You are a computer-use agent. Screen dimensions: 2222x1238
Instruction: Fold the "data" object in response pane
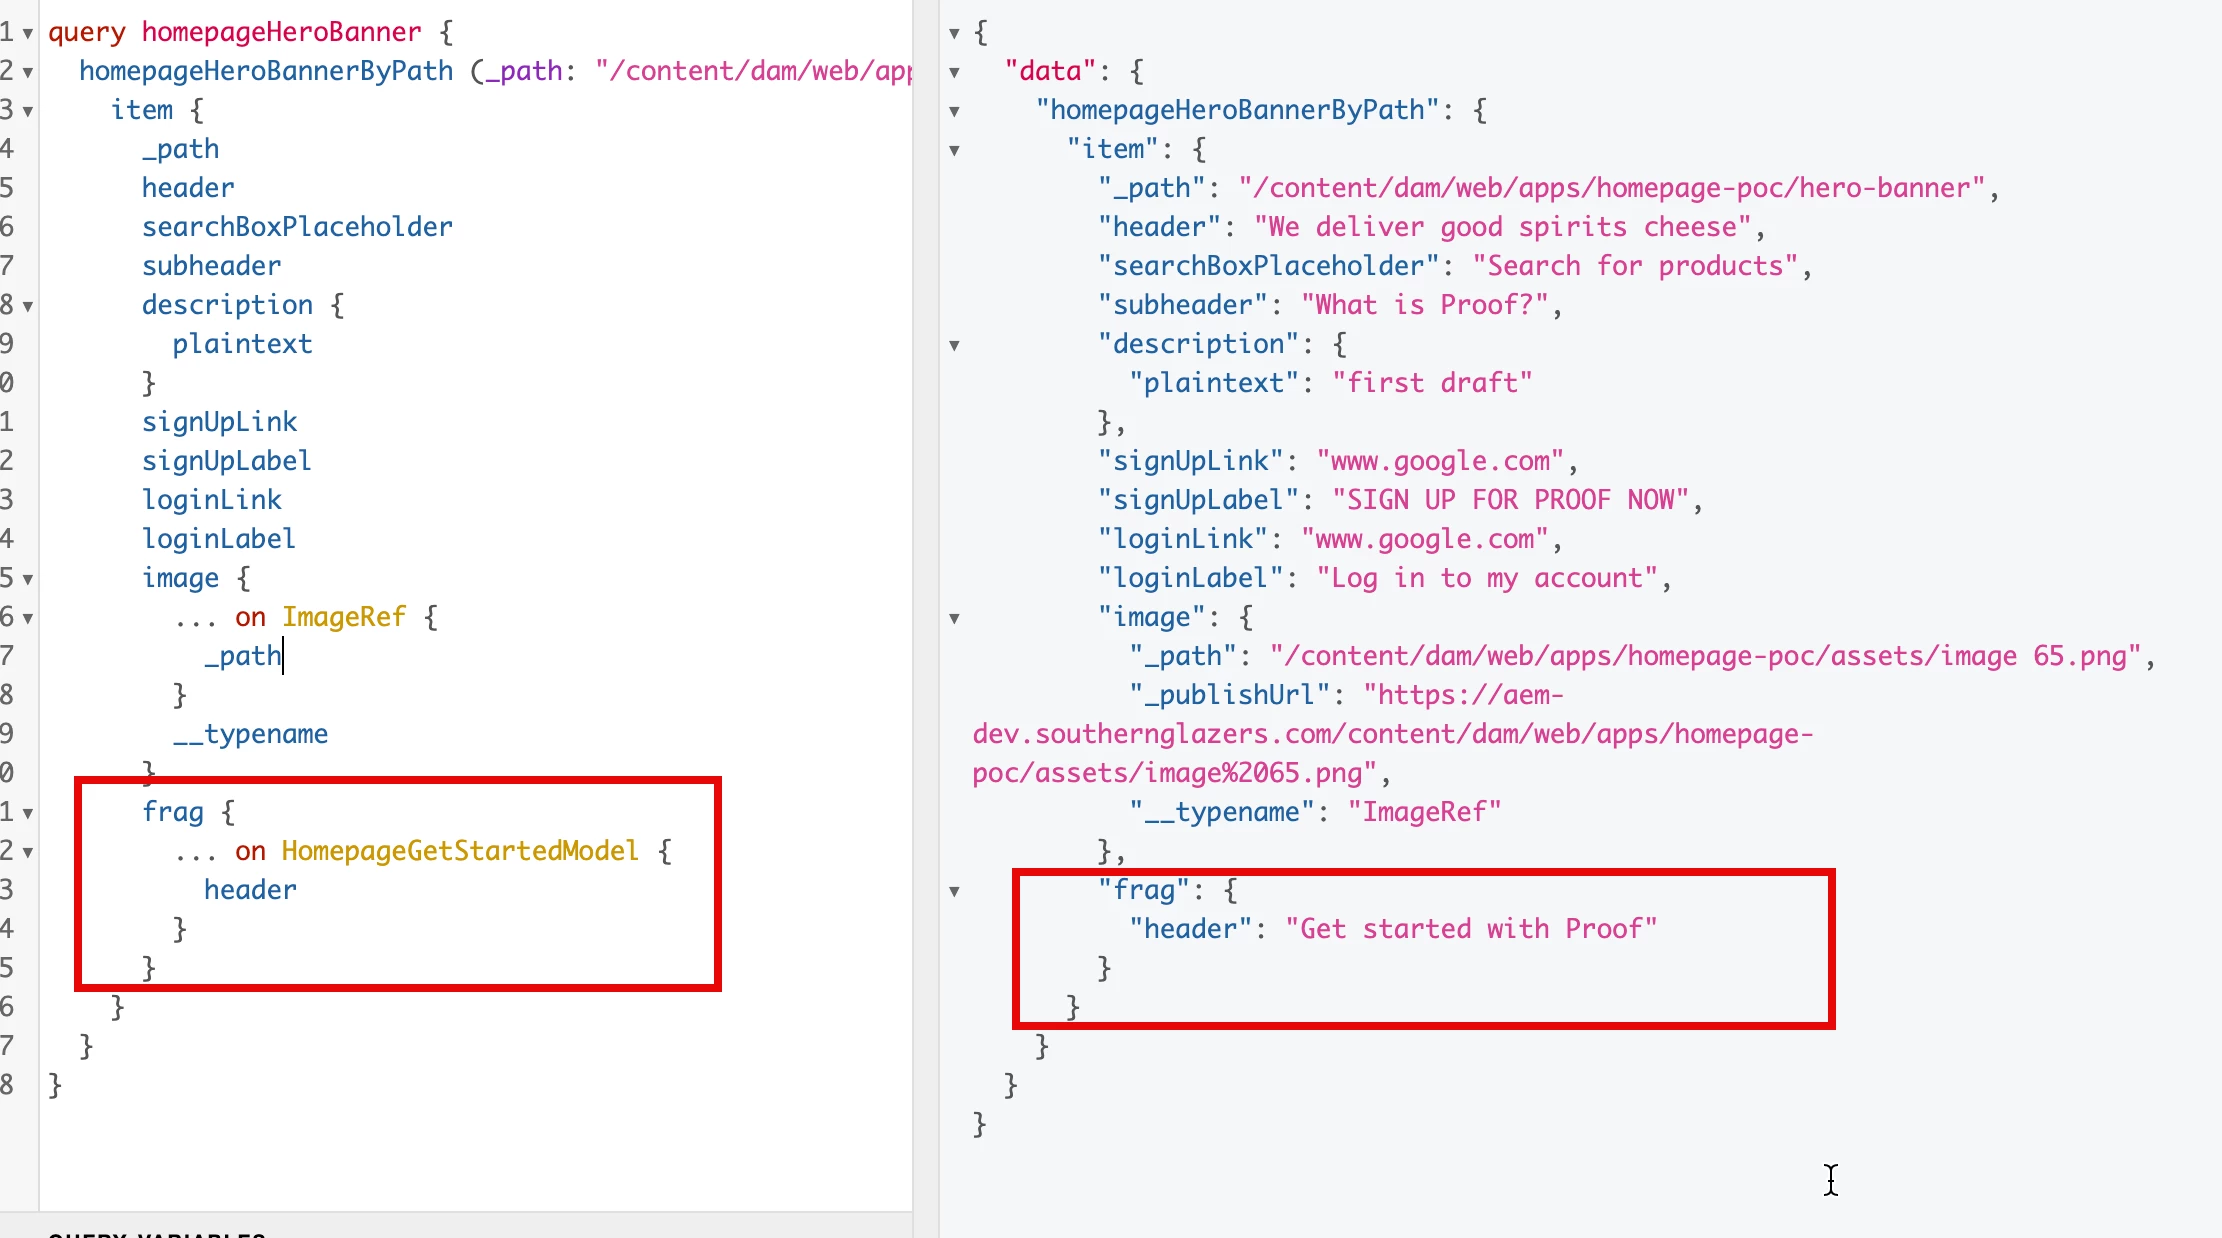[x=954, y=72]
